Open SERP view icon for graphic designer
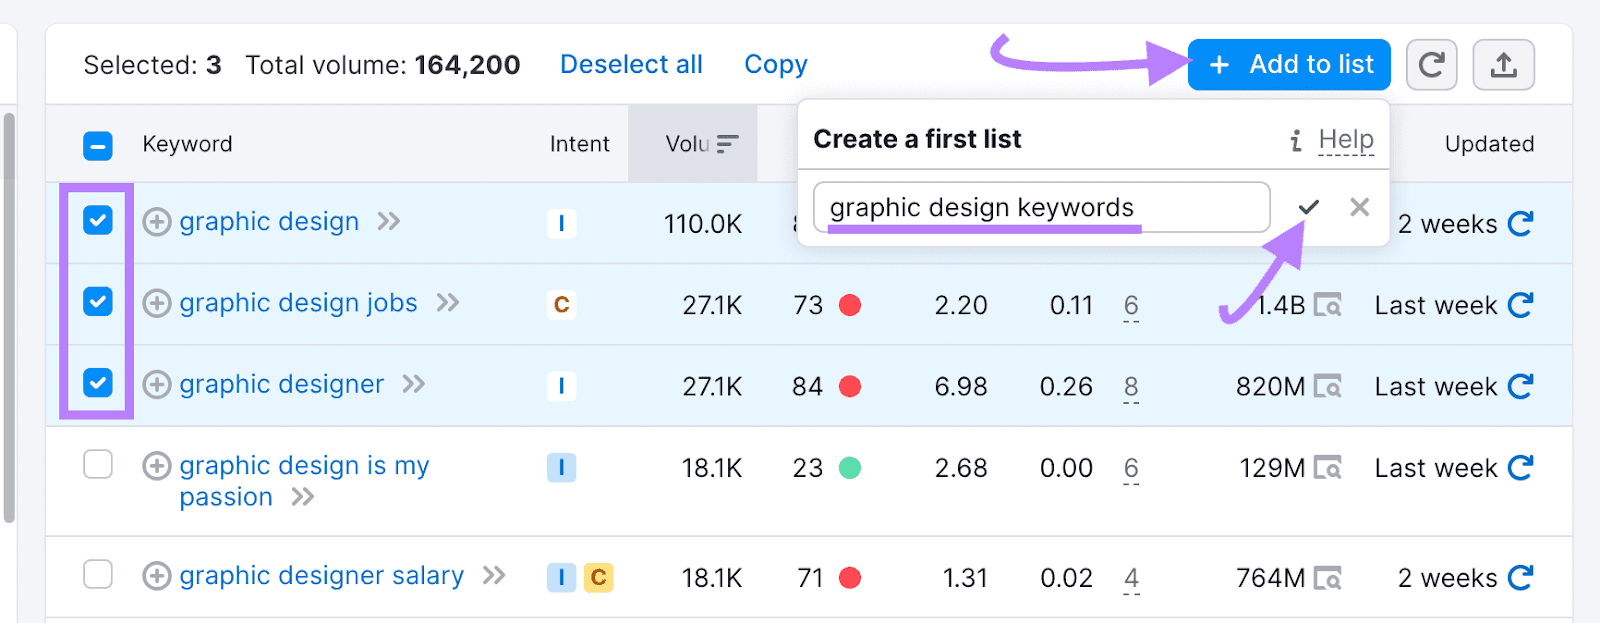Screen dimensions: 1600x623 coord(1327,386)
